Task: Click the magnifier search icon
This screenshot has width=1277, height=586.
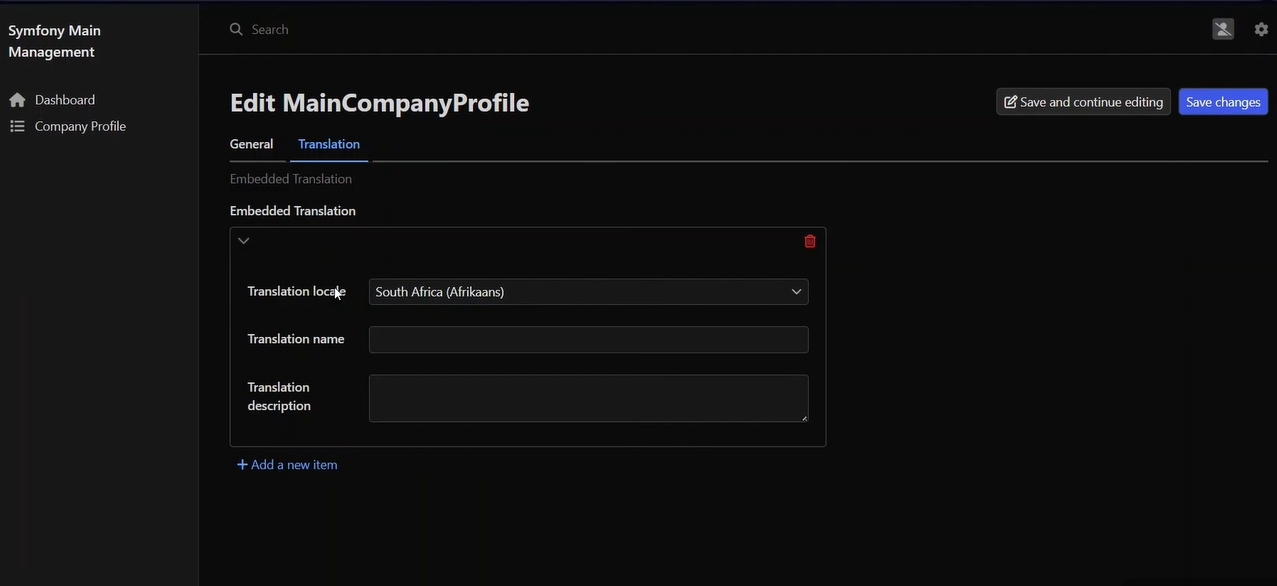Action: (x=236, y=30)
